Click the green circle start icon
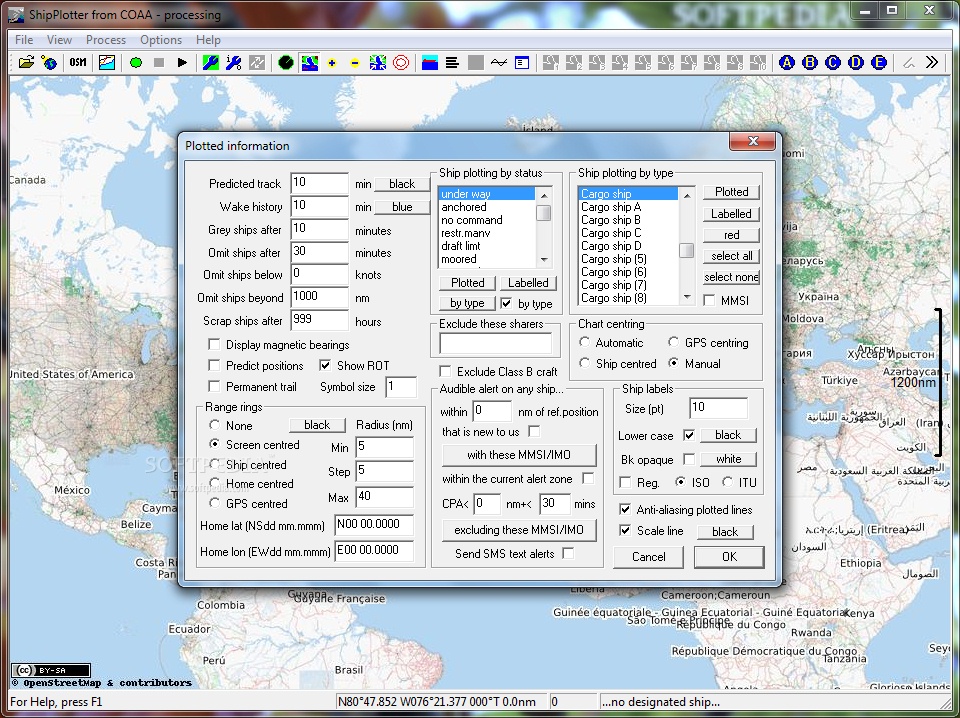 tap(136, 62)
